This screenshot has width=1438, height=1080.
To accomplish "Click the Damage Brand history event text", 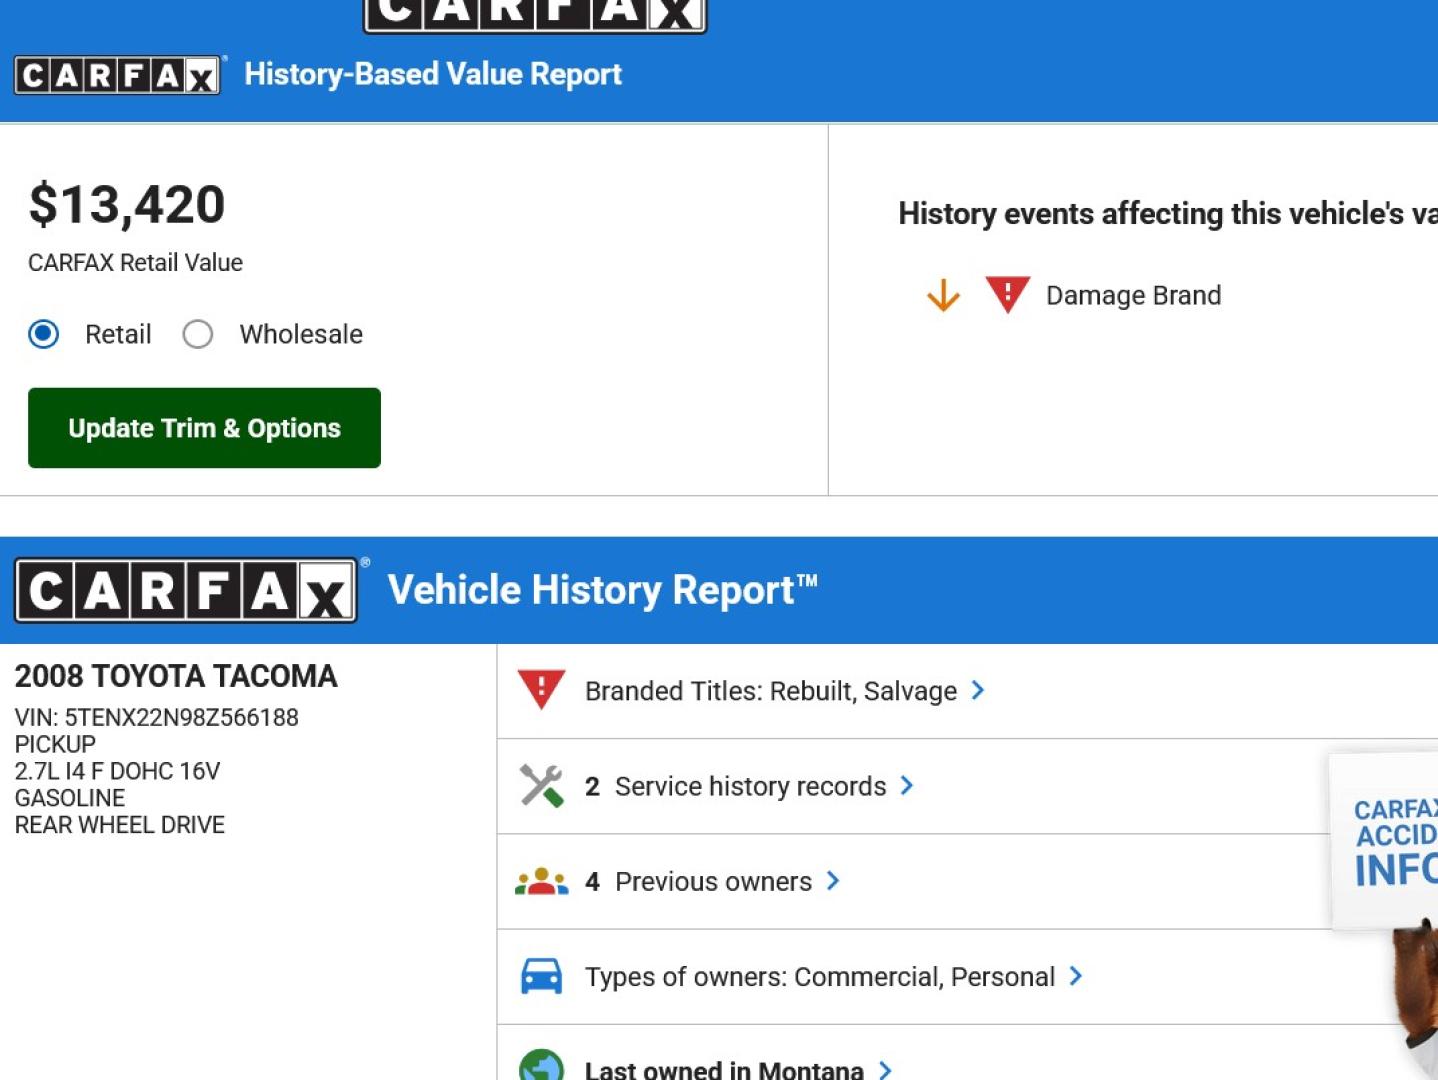I will (x=1133, y=296).
